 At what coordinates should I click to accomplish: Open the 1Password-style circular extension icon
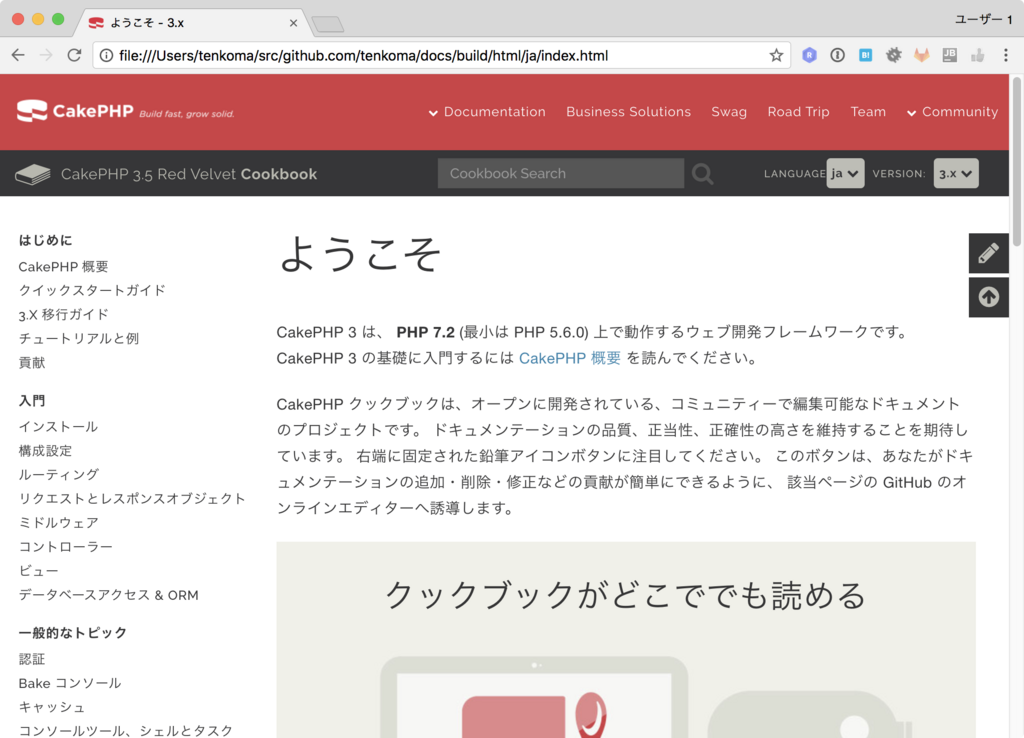pyautogui.click(x=837, y=56)
